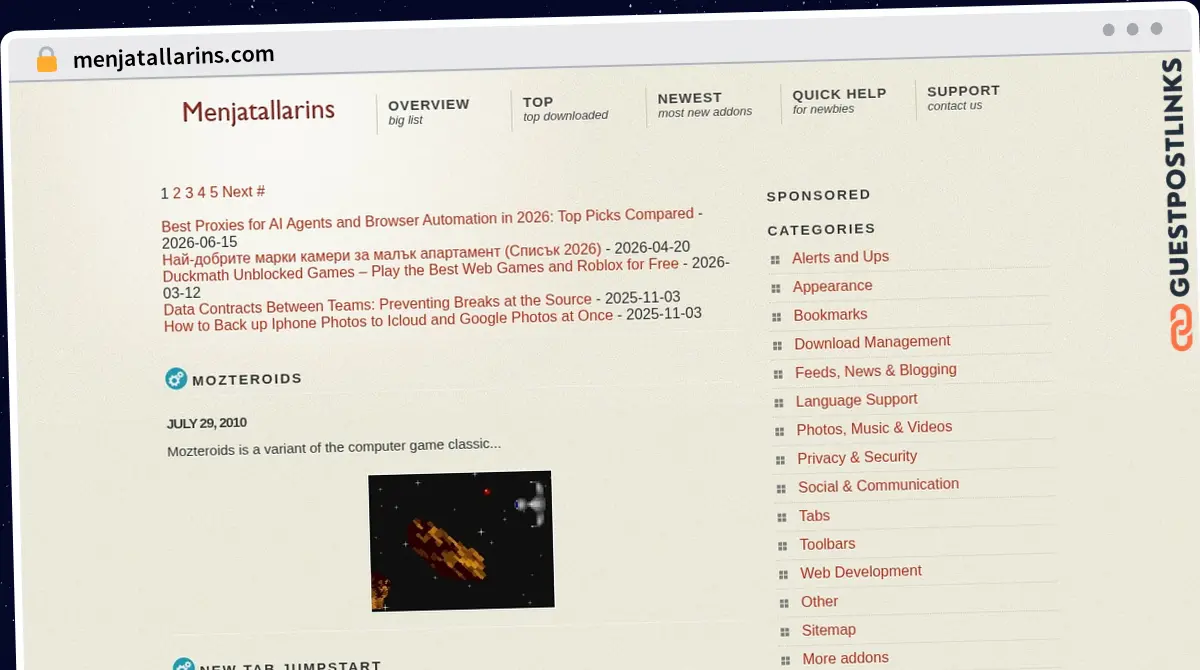The width and height of the screenshot is (1200, 670).
Task: Open the Tabs category
Action: tap(814, 516)
